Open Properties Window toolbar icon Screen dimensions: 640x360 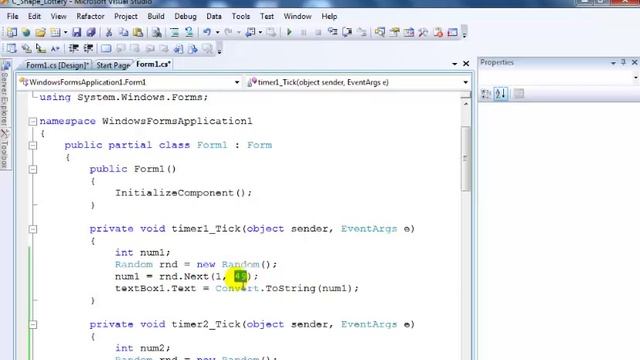(x=394, y=32)
